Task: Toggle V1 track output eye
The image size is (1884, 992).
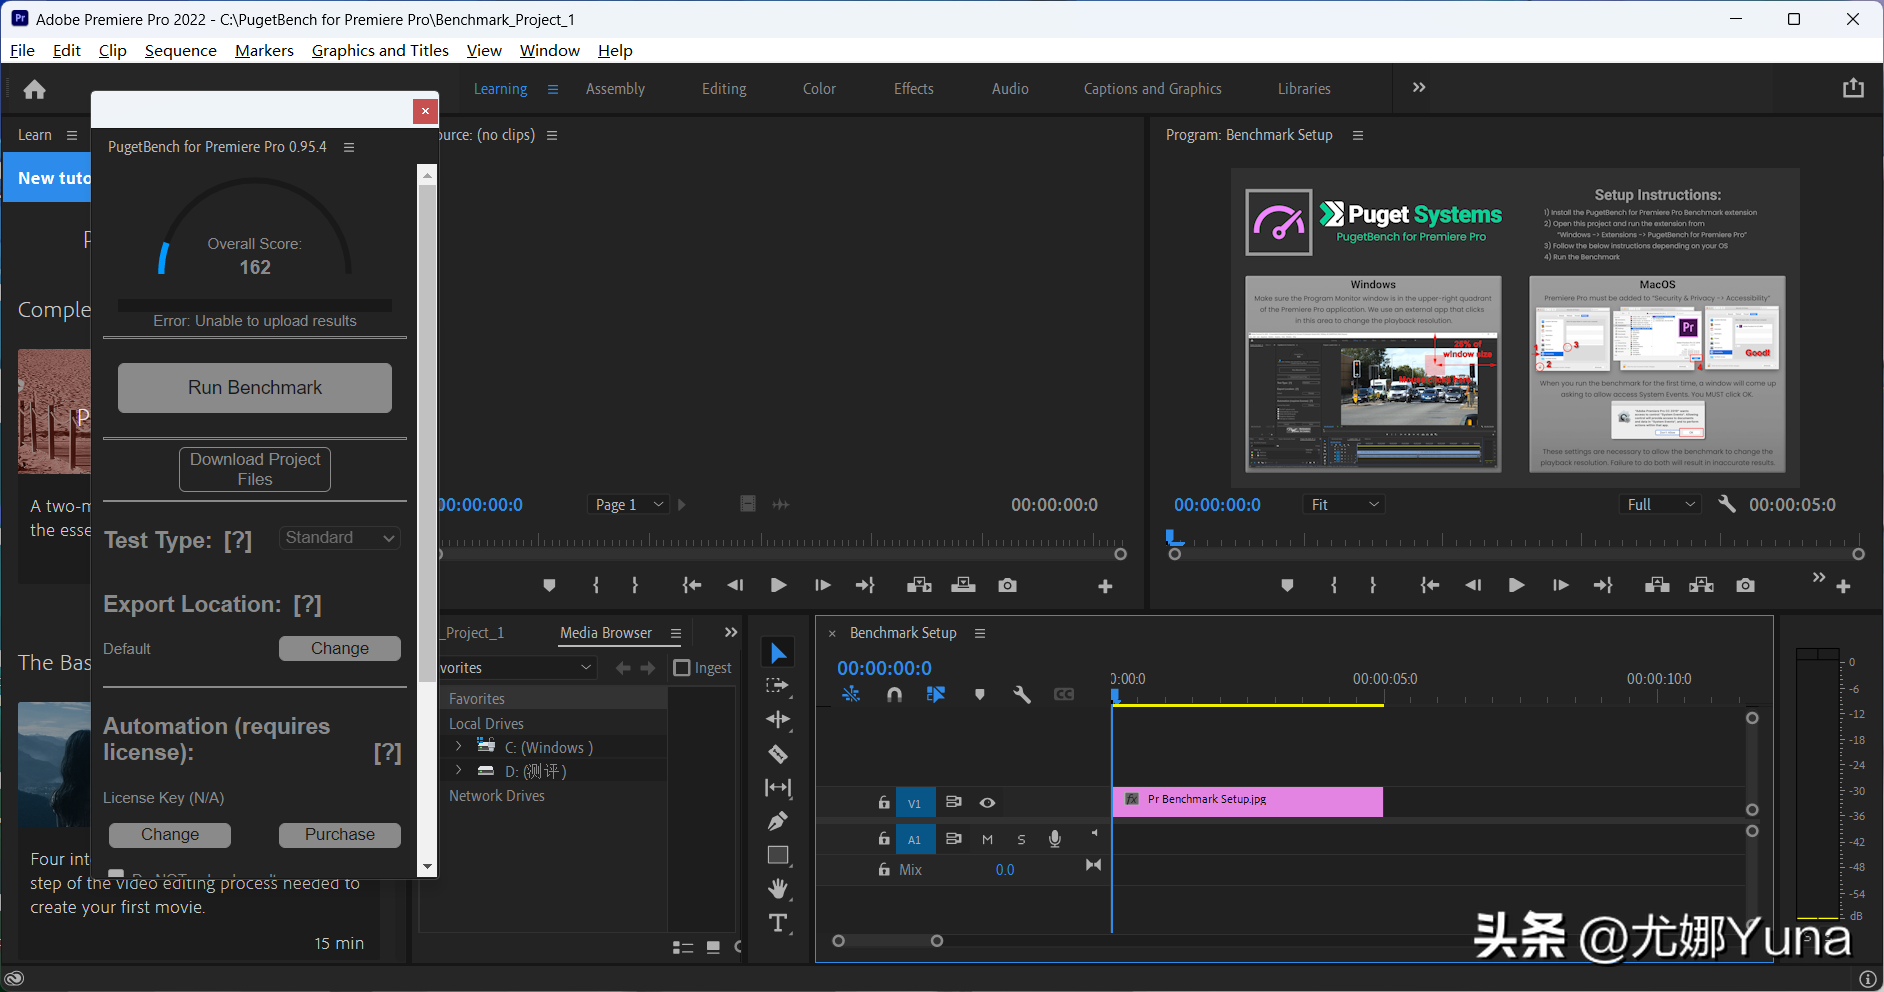Action: tap(987, 802)
